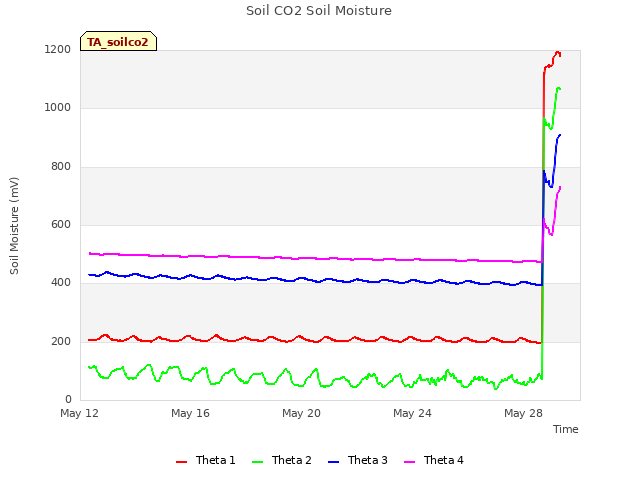Viewport: 640px width, 480px height.
Task: Click the 800 y-axis tick label
Action: (61, 167)
